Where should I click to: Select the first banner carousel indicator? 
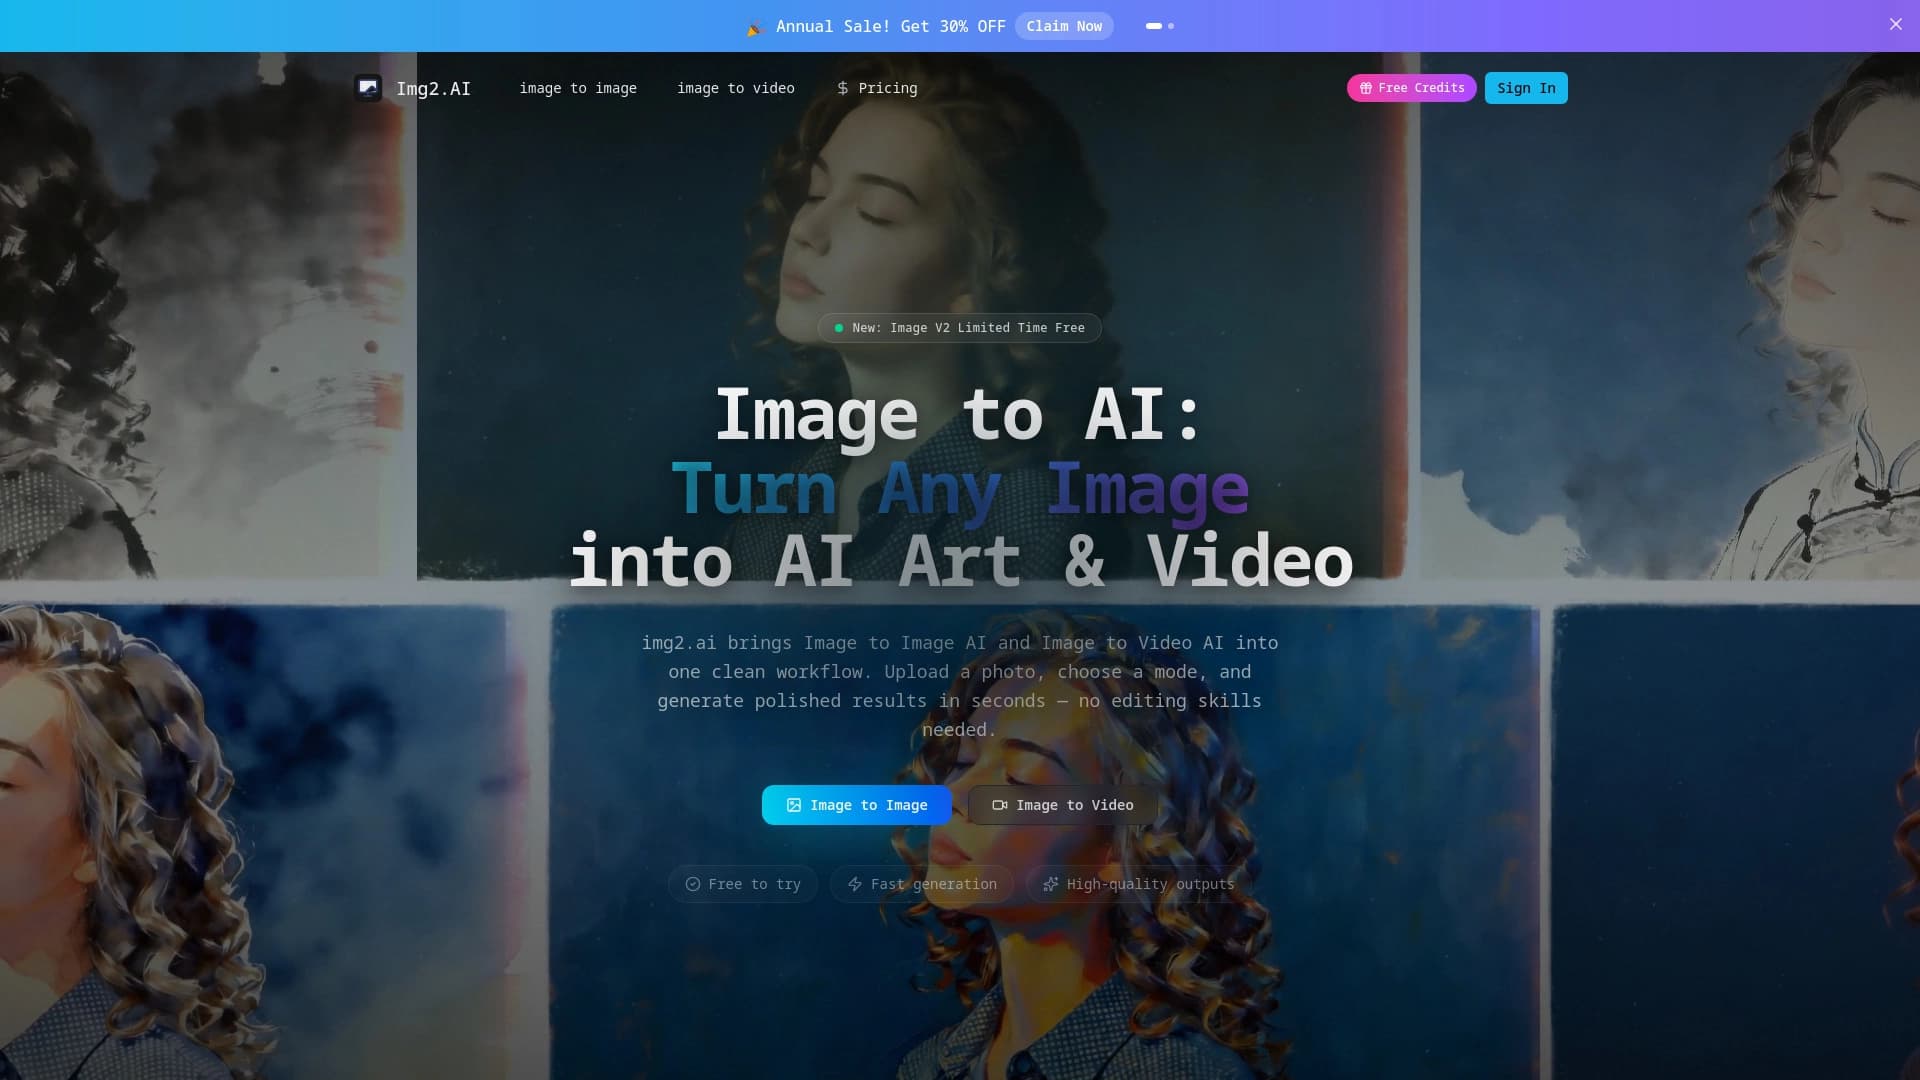[1154, 26]
